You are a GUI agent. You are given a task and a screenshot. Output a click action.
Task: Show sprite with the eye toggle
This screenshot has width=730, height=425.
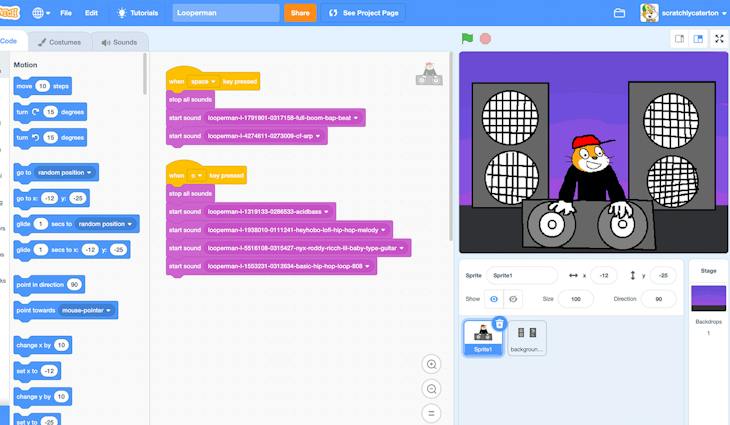[x=494, y=299]
